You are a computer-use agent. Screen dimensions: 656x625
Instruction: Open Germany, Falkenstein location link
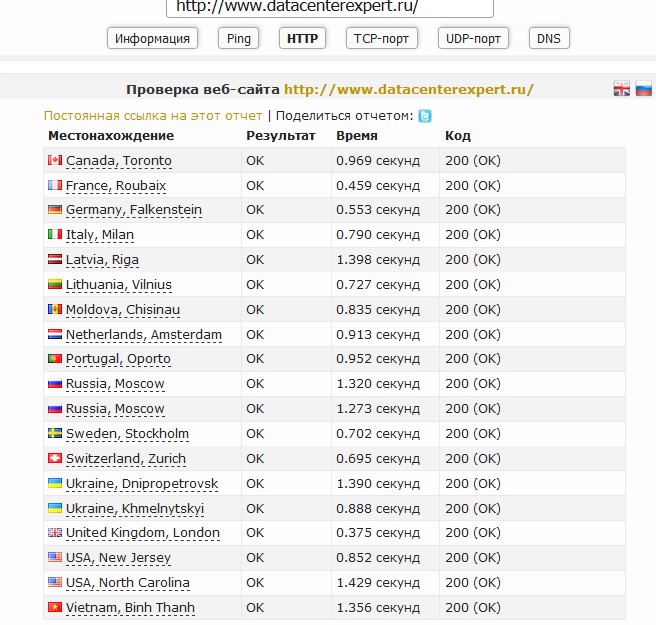tap(134, 210)
